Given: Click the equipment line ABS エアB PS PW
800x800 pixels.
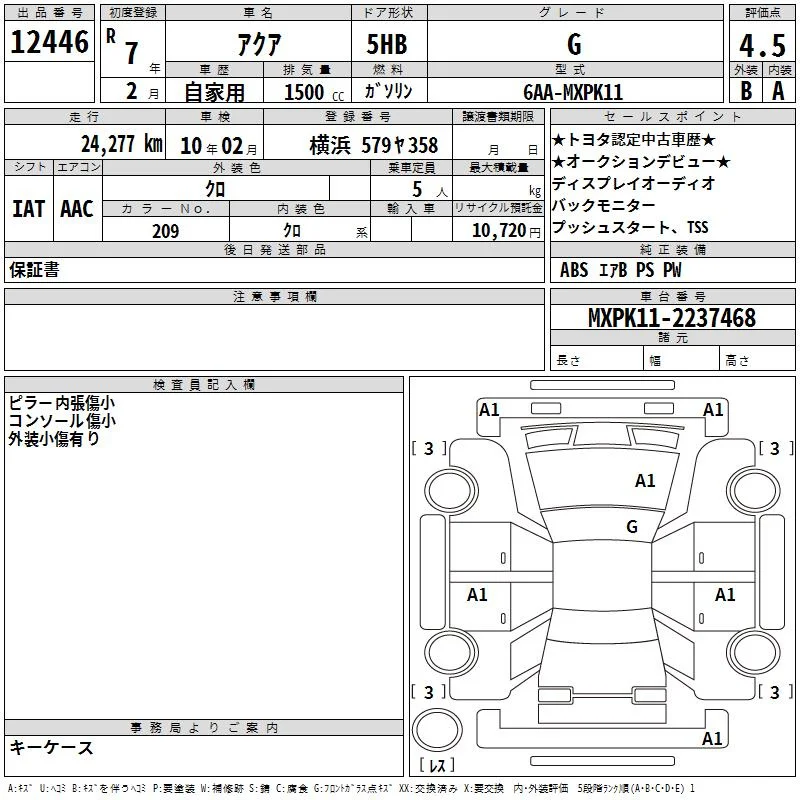Looking at the screenshot, I should click(x=620, y=270).
